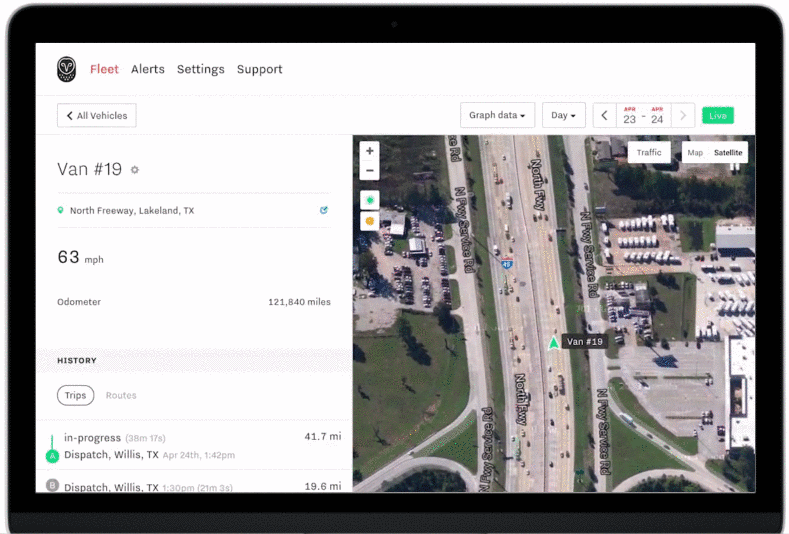Open the Graph data dropdown

[497, 115]
